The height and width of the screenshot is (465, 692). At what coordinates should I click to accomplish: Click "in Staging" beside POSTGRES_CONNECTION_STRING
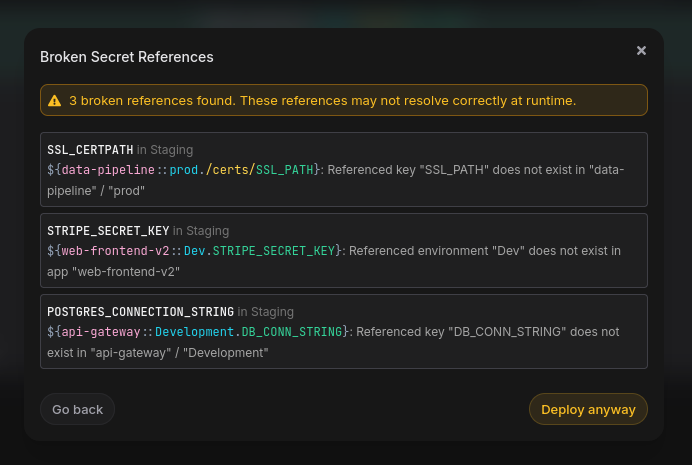(266, 312)
